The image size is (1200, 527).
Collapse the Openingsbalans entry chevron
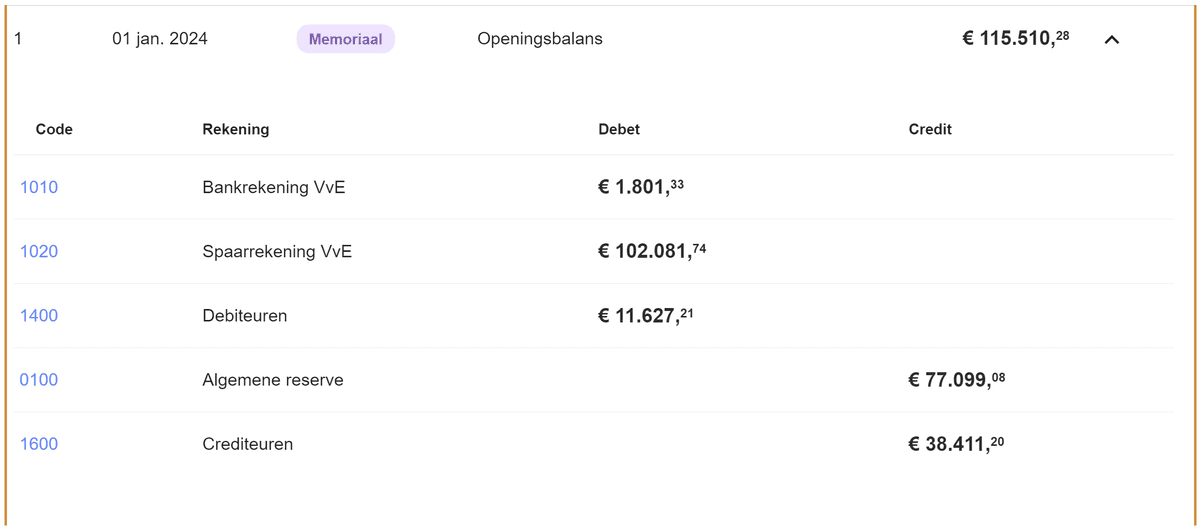(x=1111, y=40)
